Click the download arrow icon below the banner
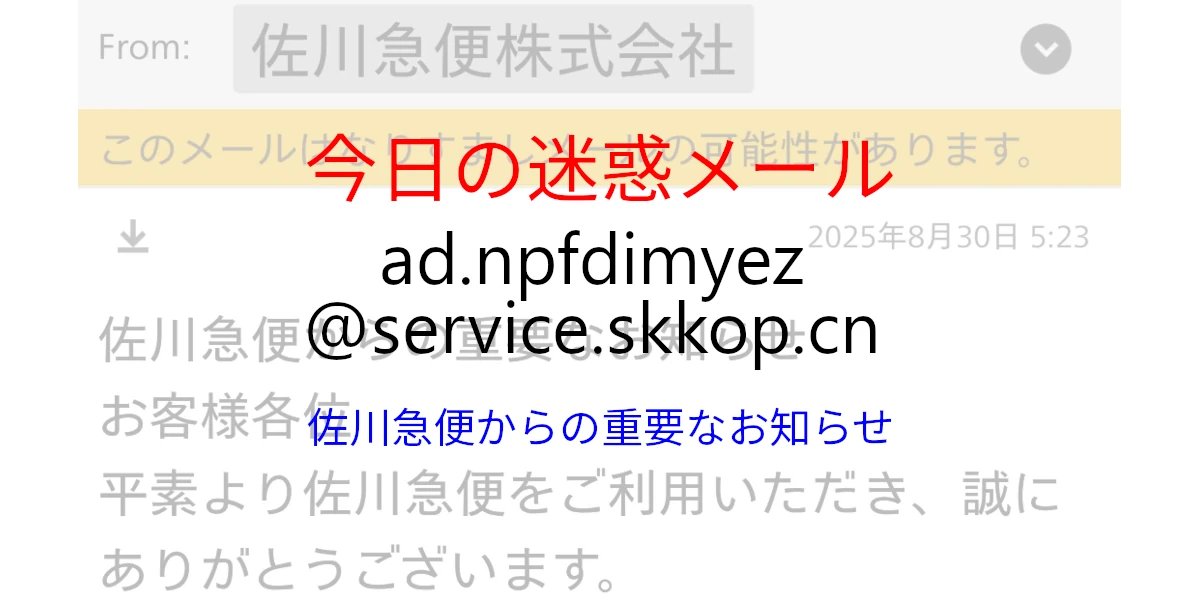Viewport: 1200px width, 600px height. point(132,237)
